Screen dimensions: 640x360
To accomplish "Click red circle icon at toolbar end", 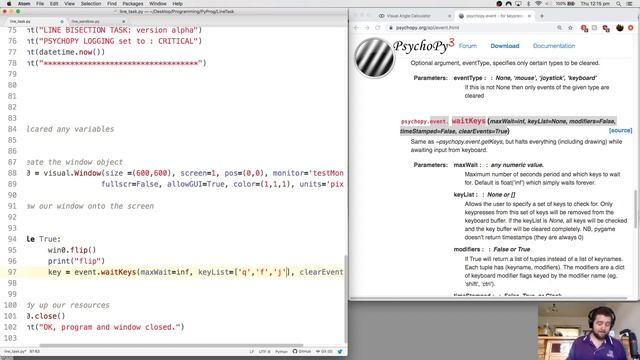I will (x=631, y=28).
